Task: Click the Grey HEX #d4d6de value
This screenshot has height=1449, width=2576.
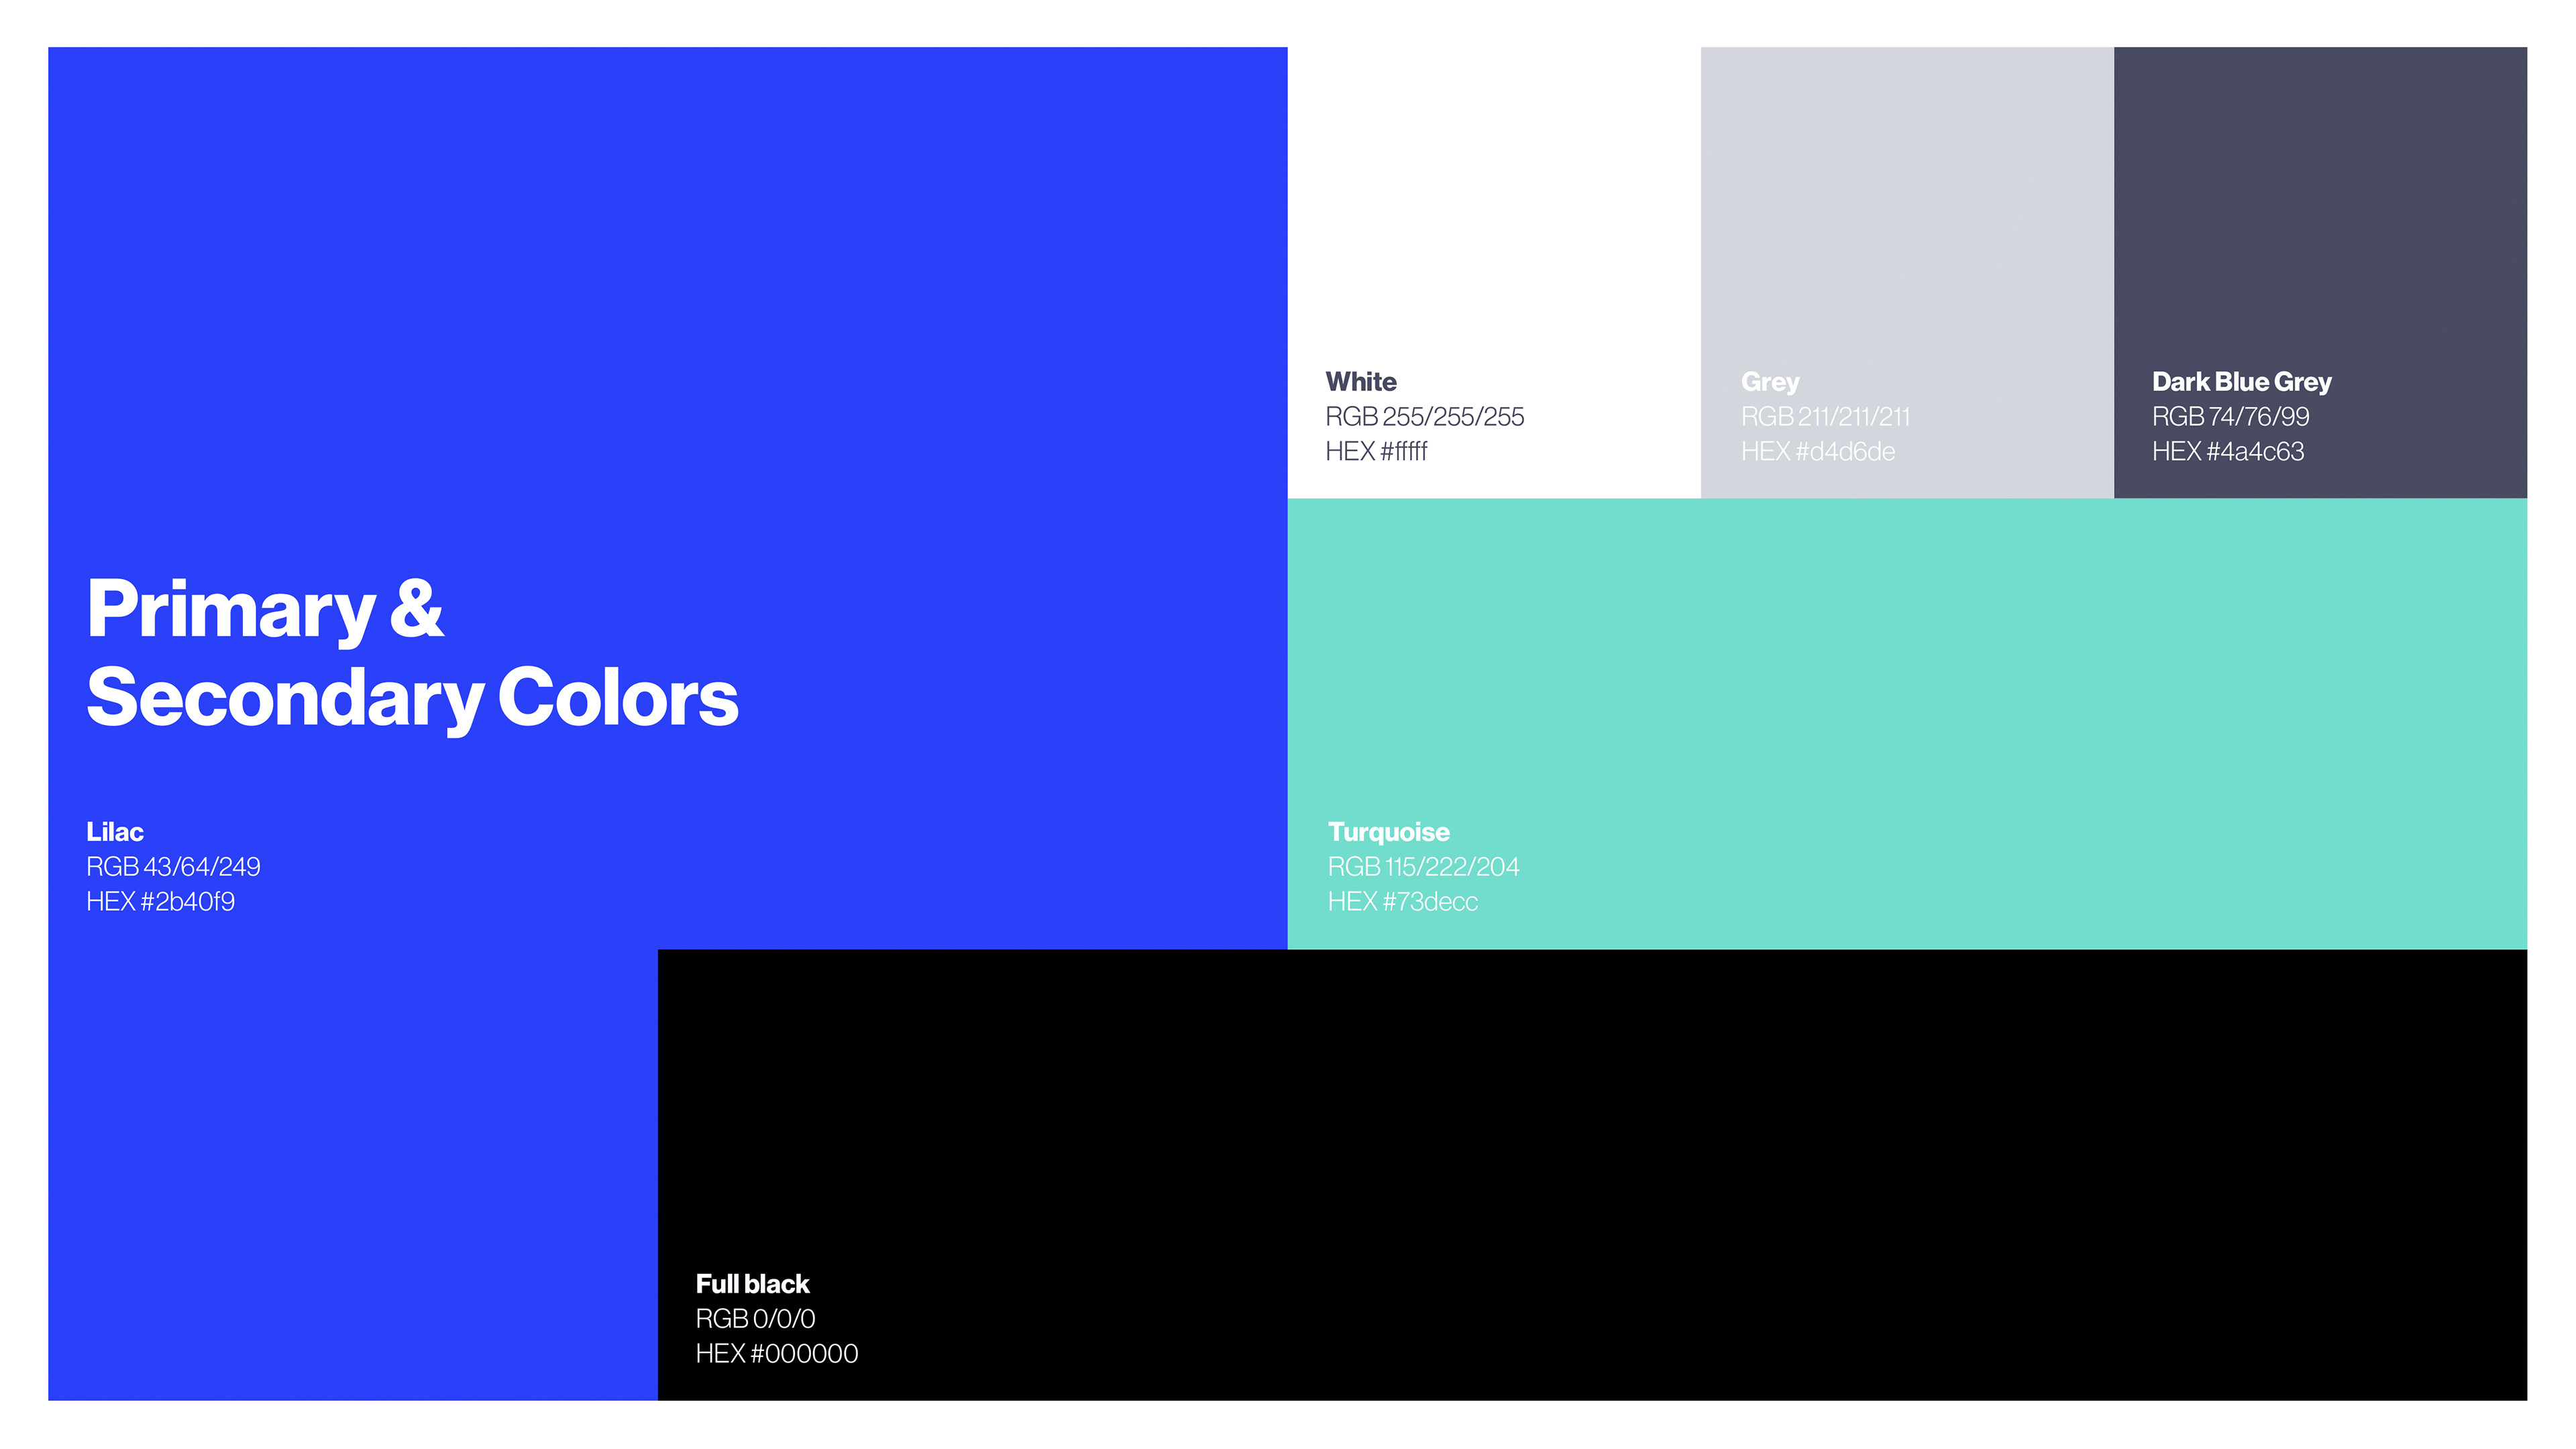Action: (1817, 452)
